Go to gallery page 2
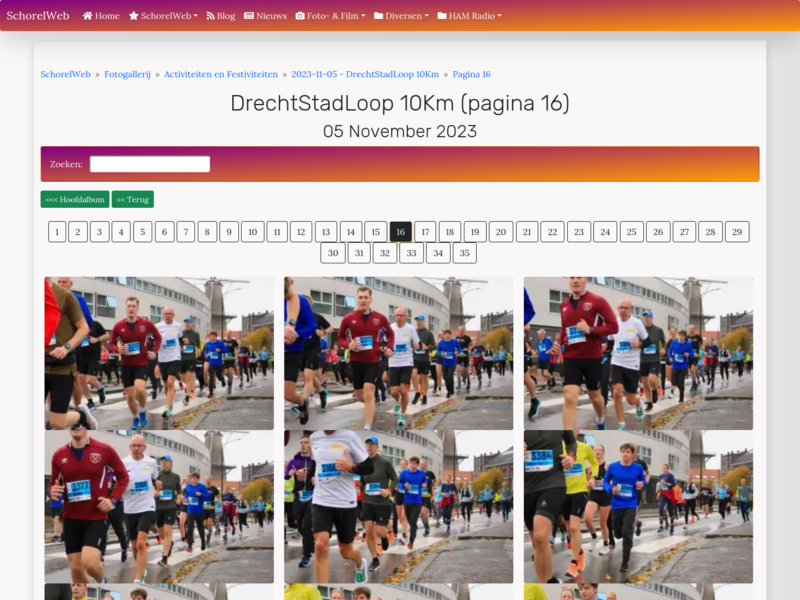 click(x=78, y=232)
